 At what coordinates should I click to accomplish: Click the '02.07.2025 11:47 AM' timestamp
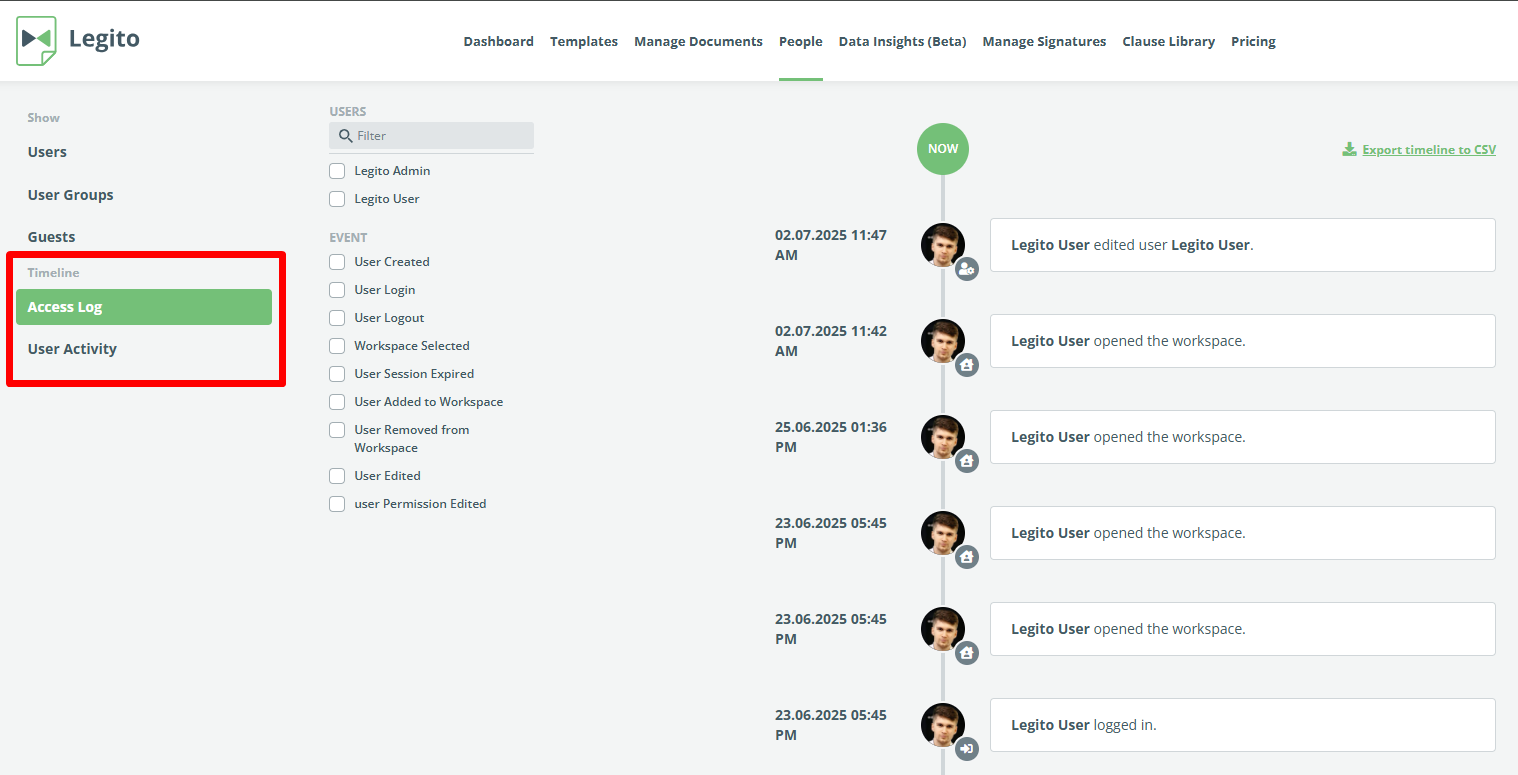(831, 245)
